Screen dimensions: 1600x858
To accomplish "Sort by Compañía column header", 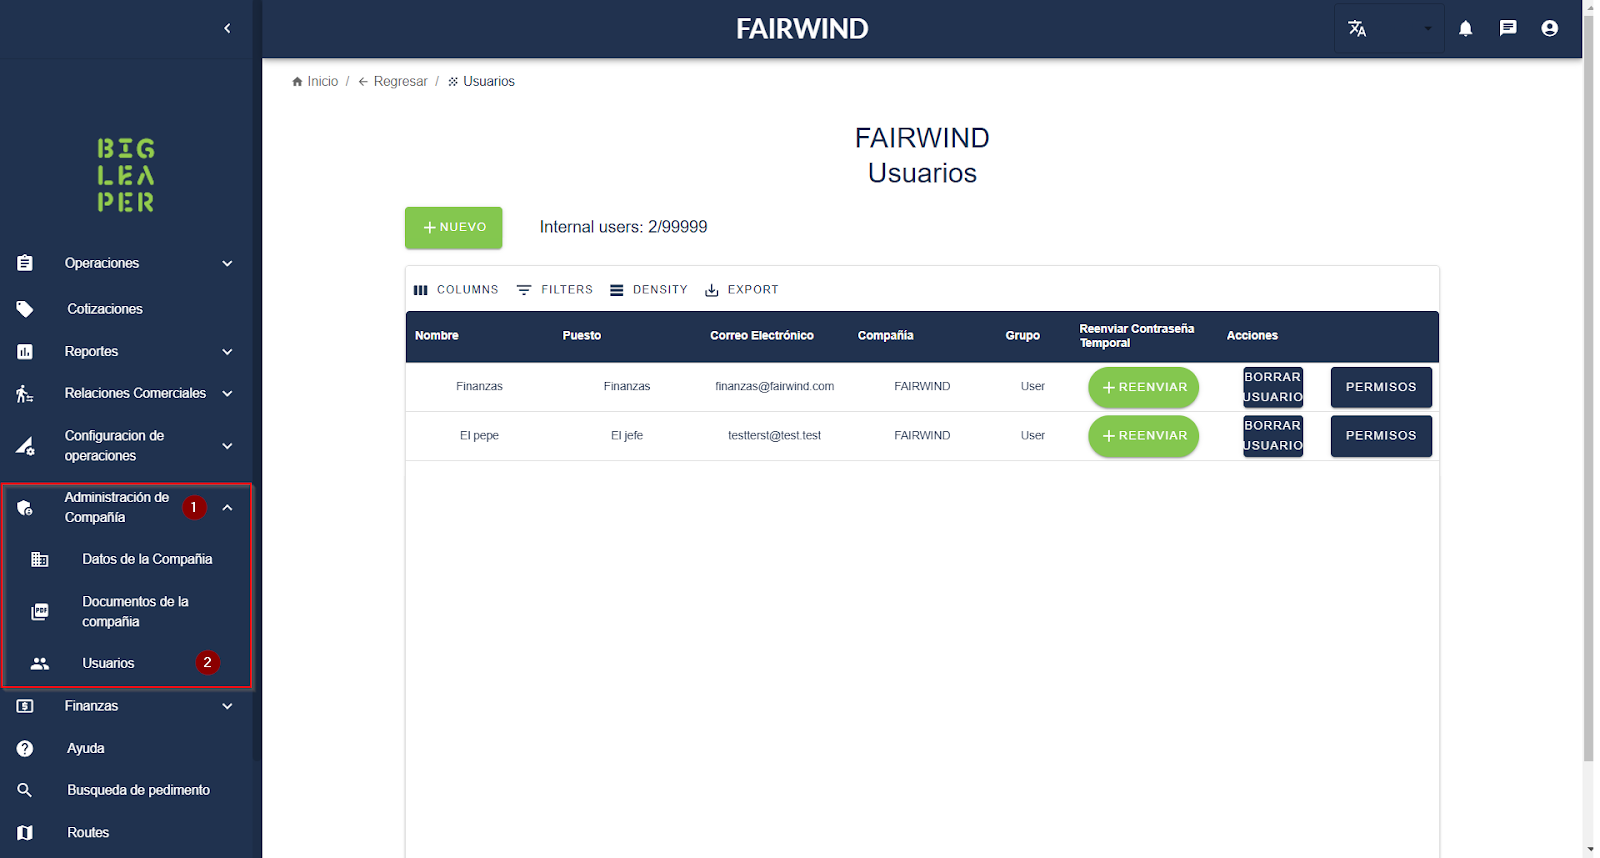I will point(886,336).
